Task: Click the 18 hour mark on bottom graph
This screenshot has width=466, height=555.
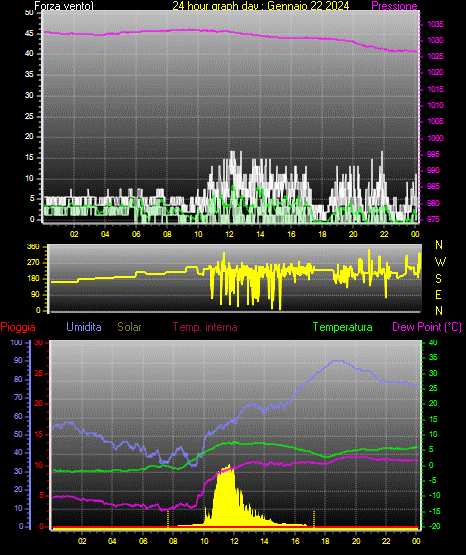Action: (325, 541)
